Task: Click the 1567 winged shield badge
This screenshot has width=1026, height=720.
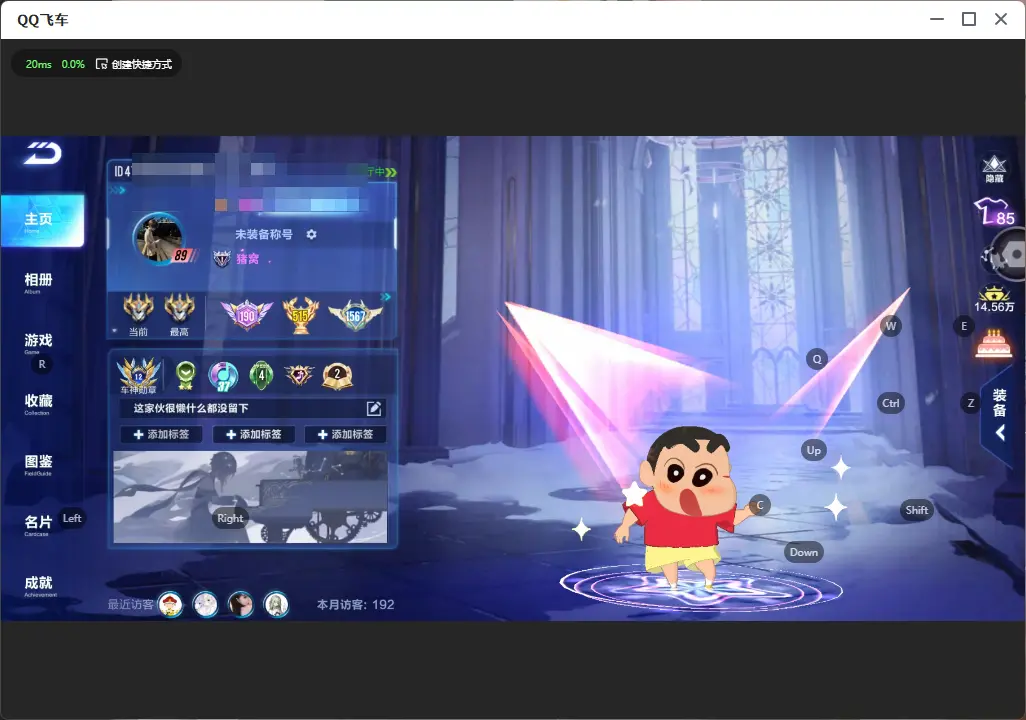Action: (355, 315)
